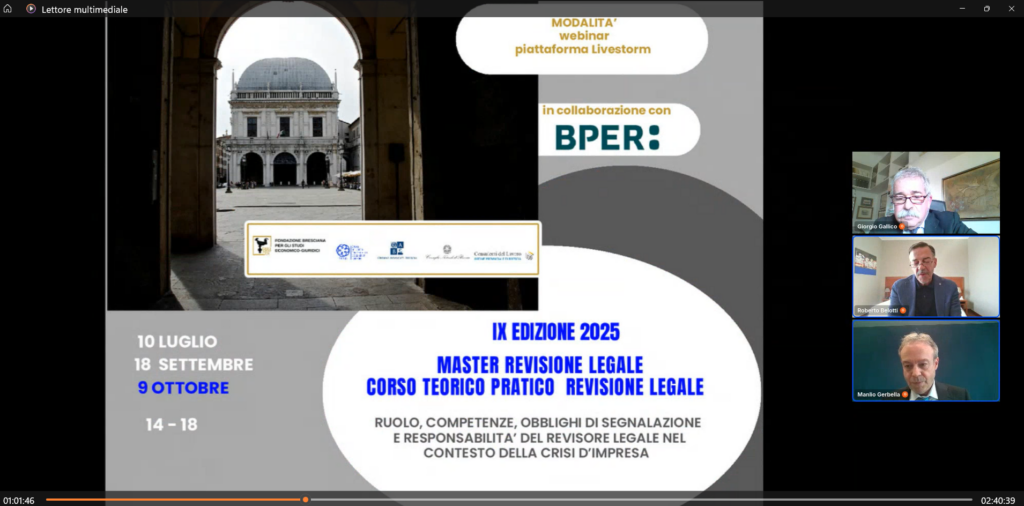
Task: Click the Home icon in title bar
Action: (8, 8)
